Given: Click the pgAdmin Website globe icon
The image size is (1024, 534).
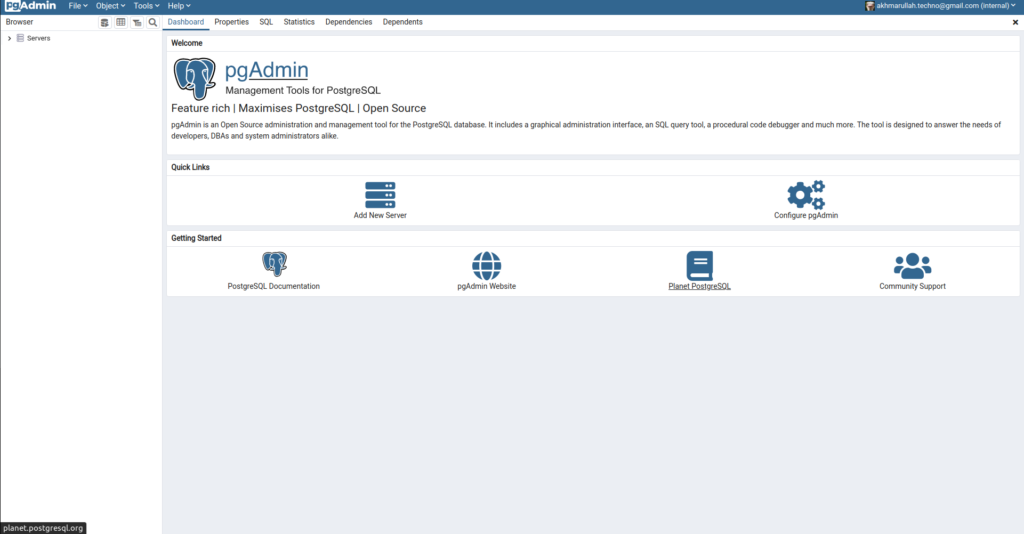Looking at the screenshot, I should 487,266.
